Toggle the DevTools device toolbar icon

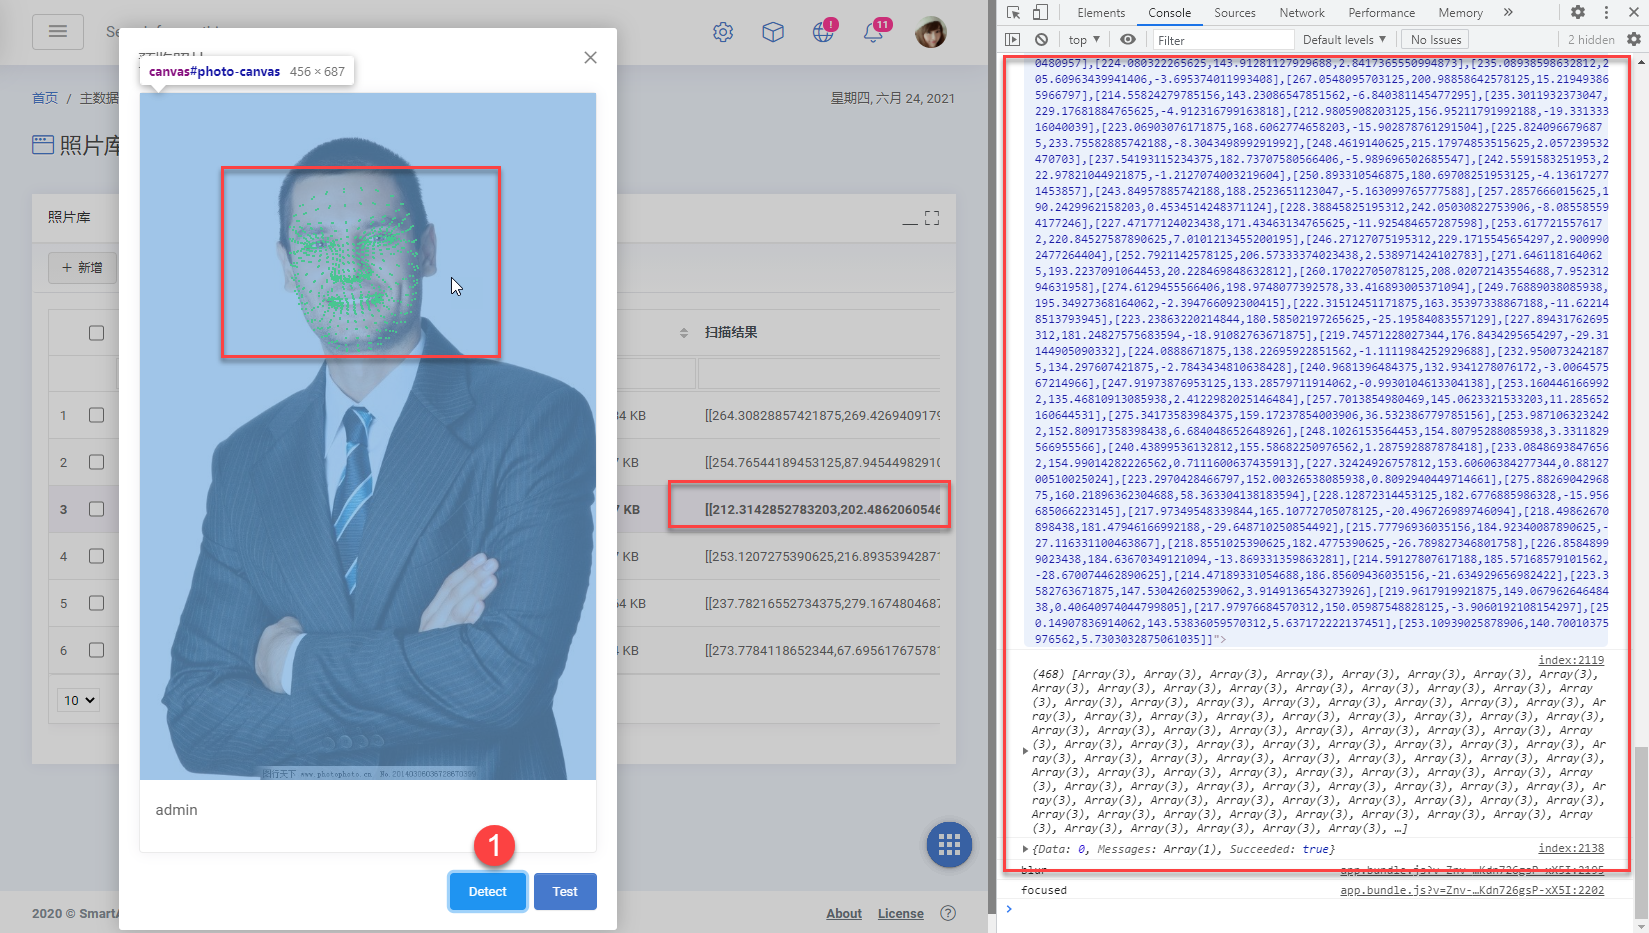(x=1040, y=12)
